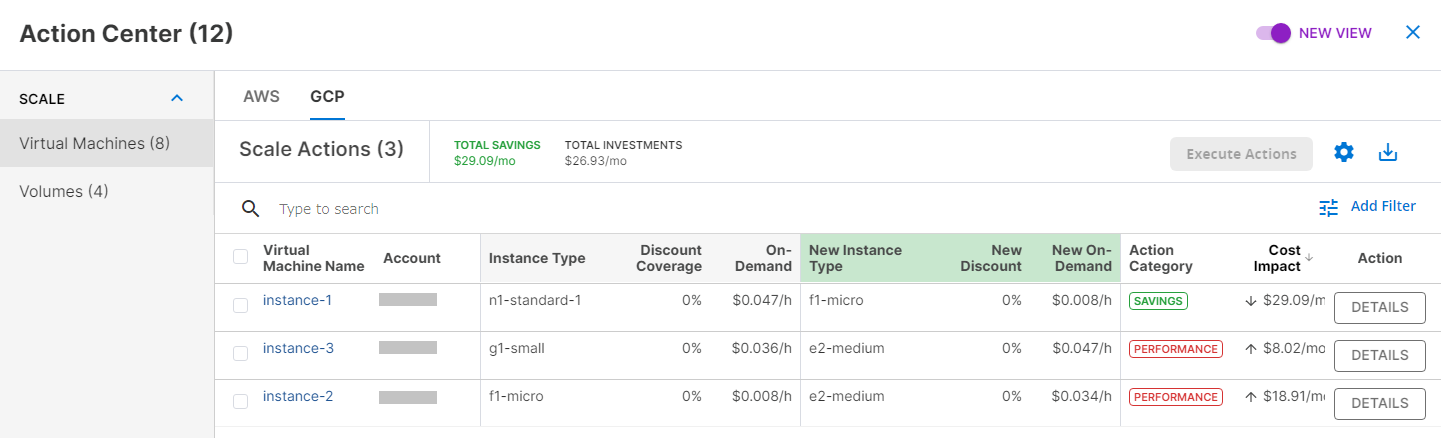
Task: Tick the select-all header checkbox
Action: tap(240, 257)
